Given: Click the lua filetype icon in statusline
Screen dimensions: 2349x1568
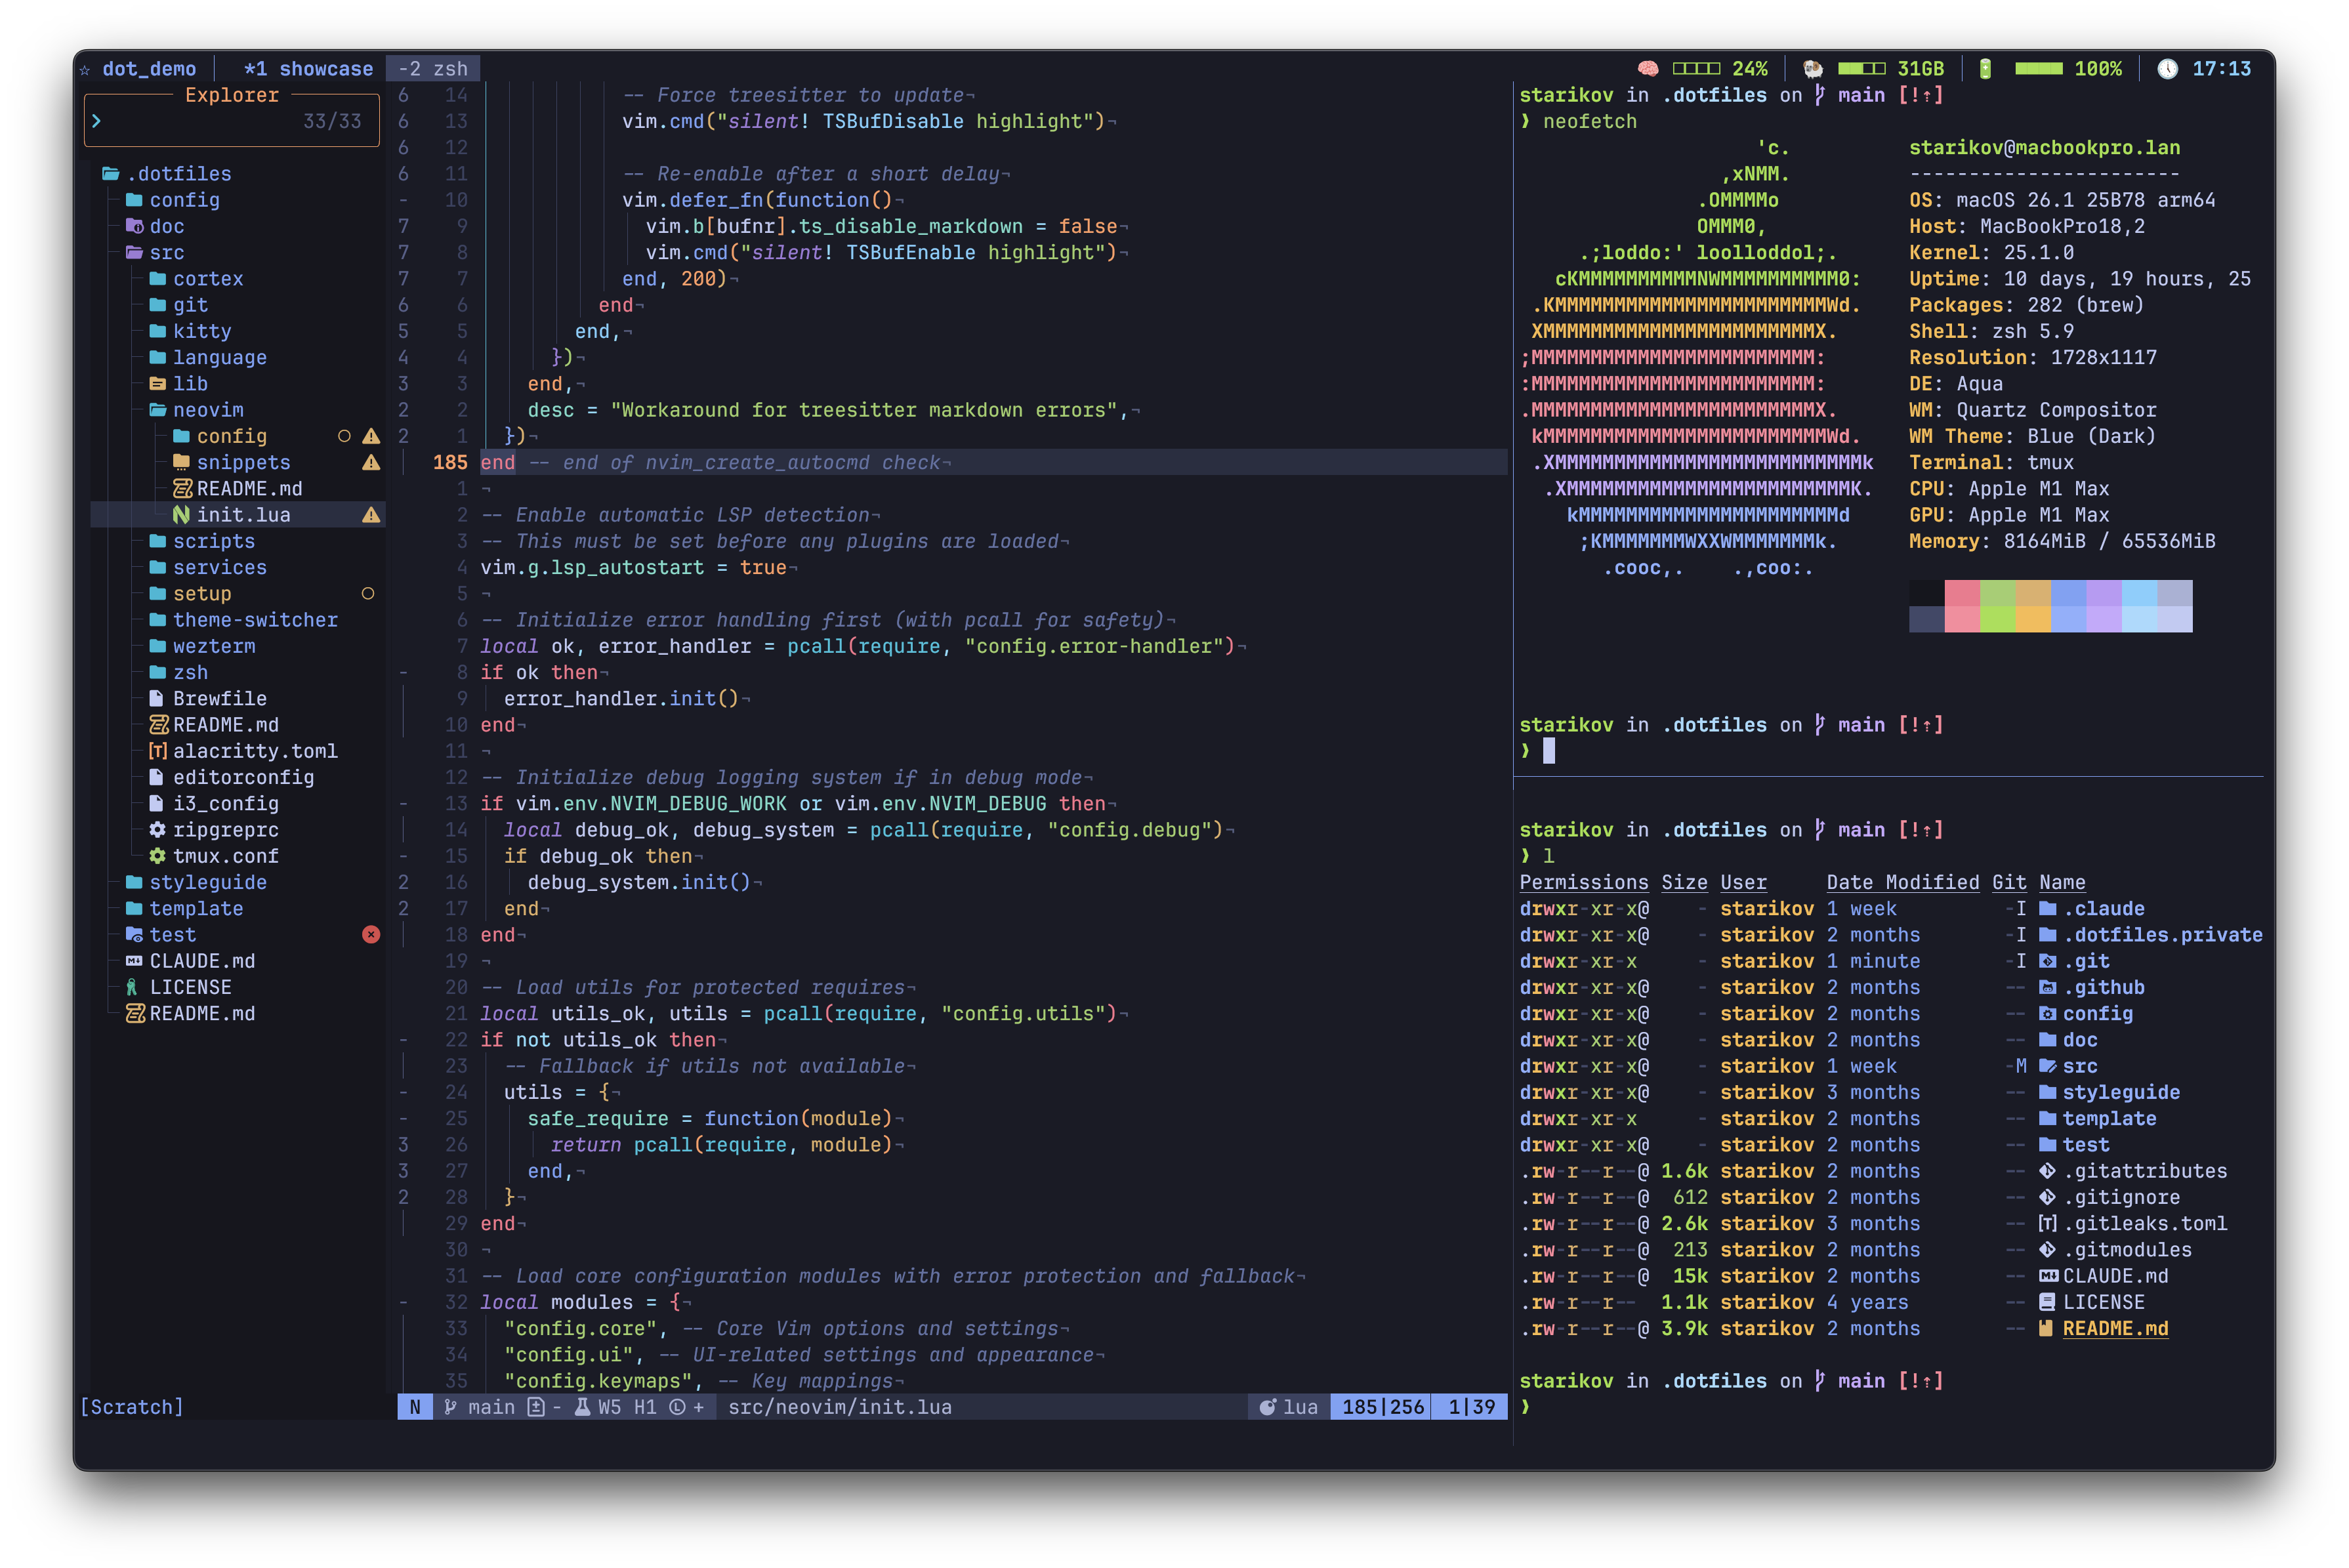Looking at the screenshot, I should 1267,1407.
